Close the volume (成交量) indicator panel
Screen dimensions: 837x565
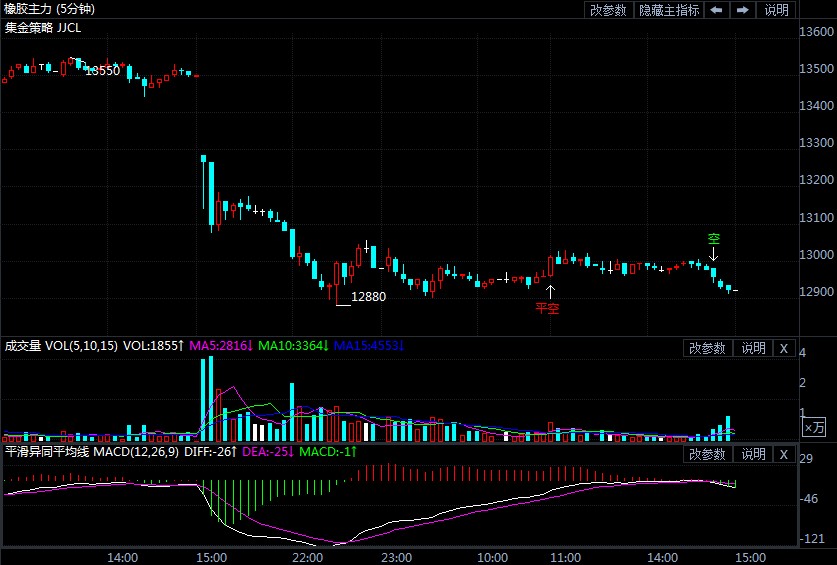(784, 348)
